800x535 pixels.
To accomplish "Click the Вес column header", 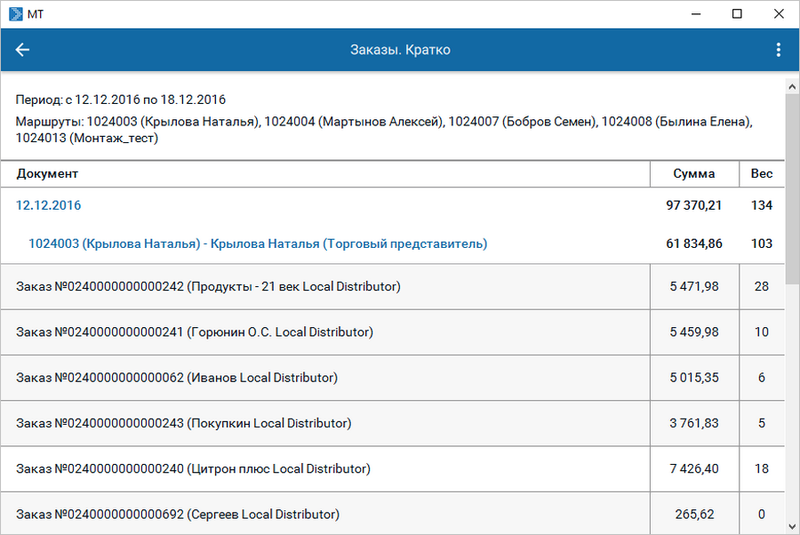I will [761, 174].
